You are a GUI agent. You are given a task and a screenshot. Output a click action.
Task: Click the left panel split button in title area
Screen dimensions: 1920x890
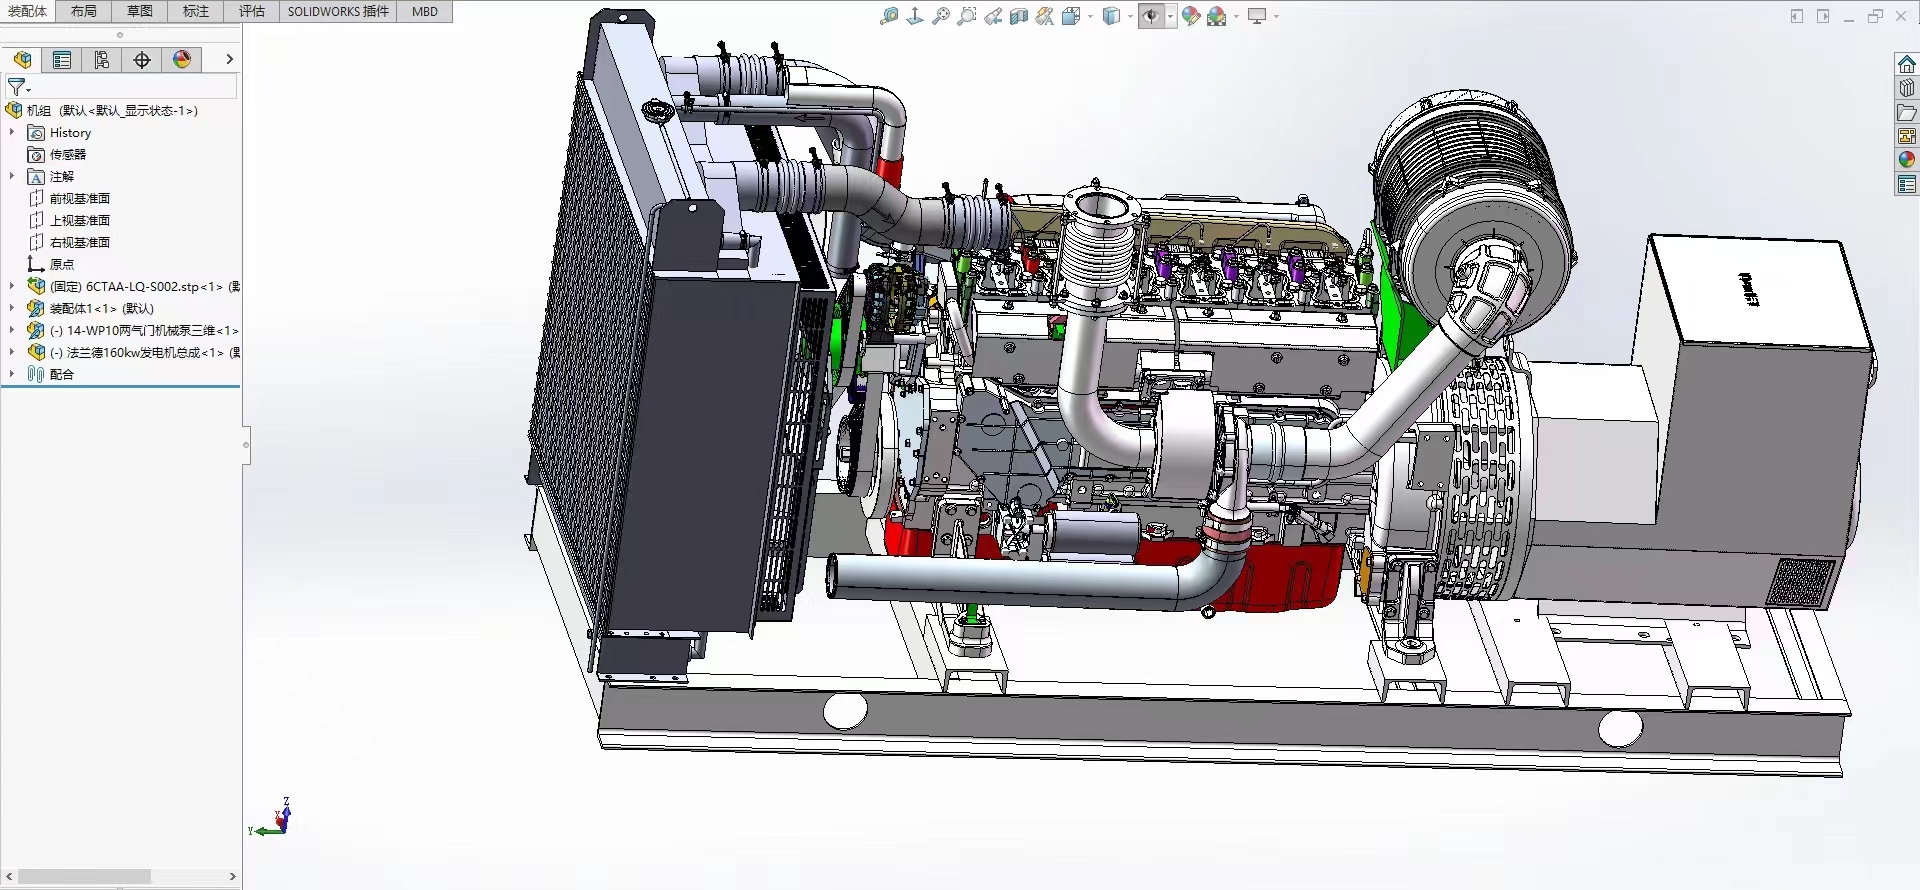(1797, 16)
